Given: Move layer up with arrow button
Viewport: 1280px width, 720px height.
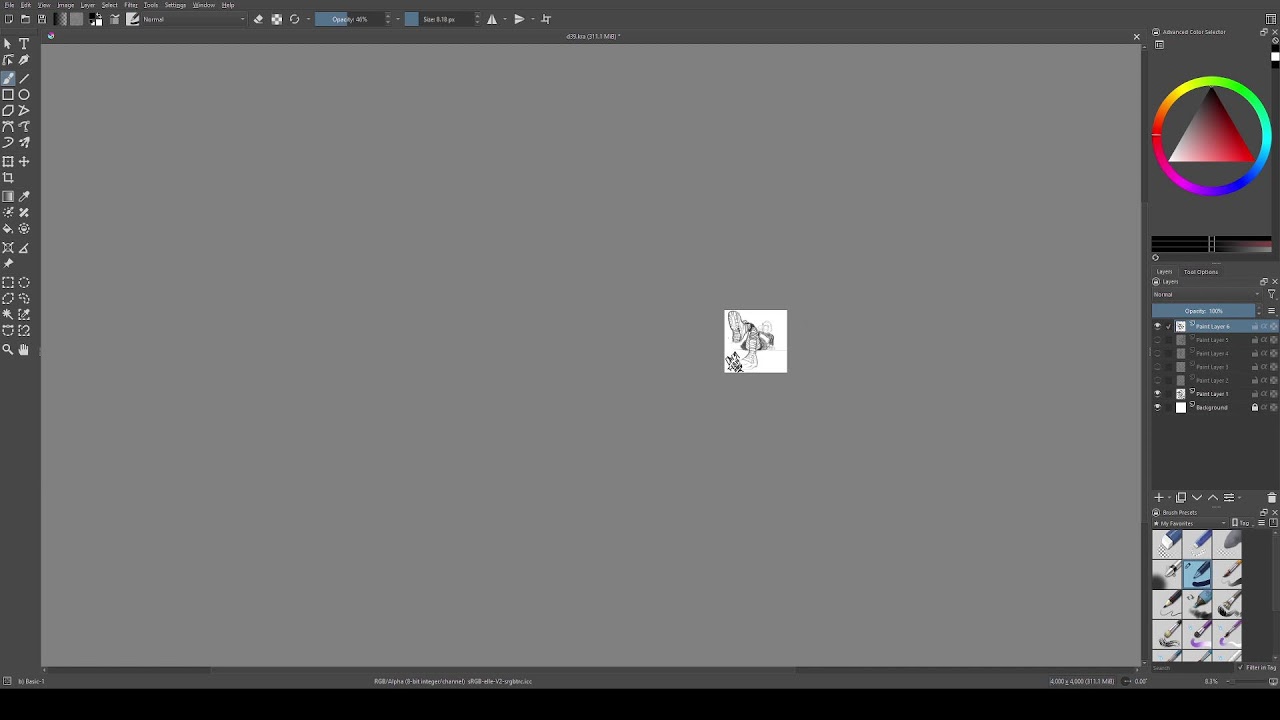Looking at the screenshot, I should point(1213,498).
